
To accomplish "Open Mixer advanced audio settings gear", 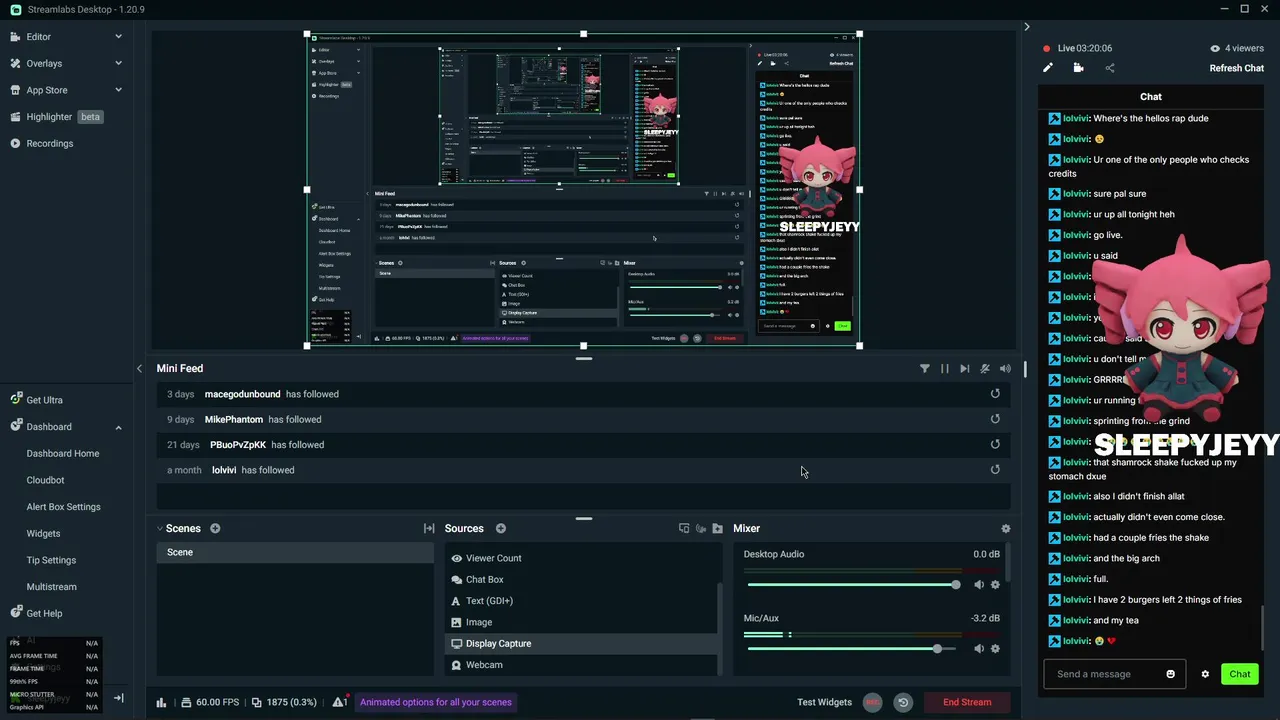I will pyautogui.click(x=1005, y=528).
